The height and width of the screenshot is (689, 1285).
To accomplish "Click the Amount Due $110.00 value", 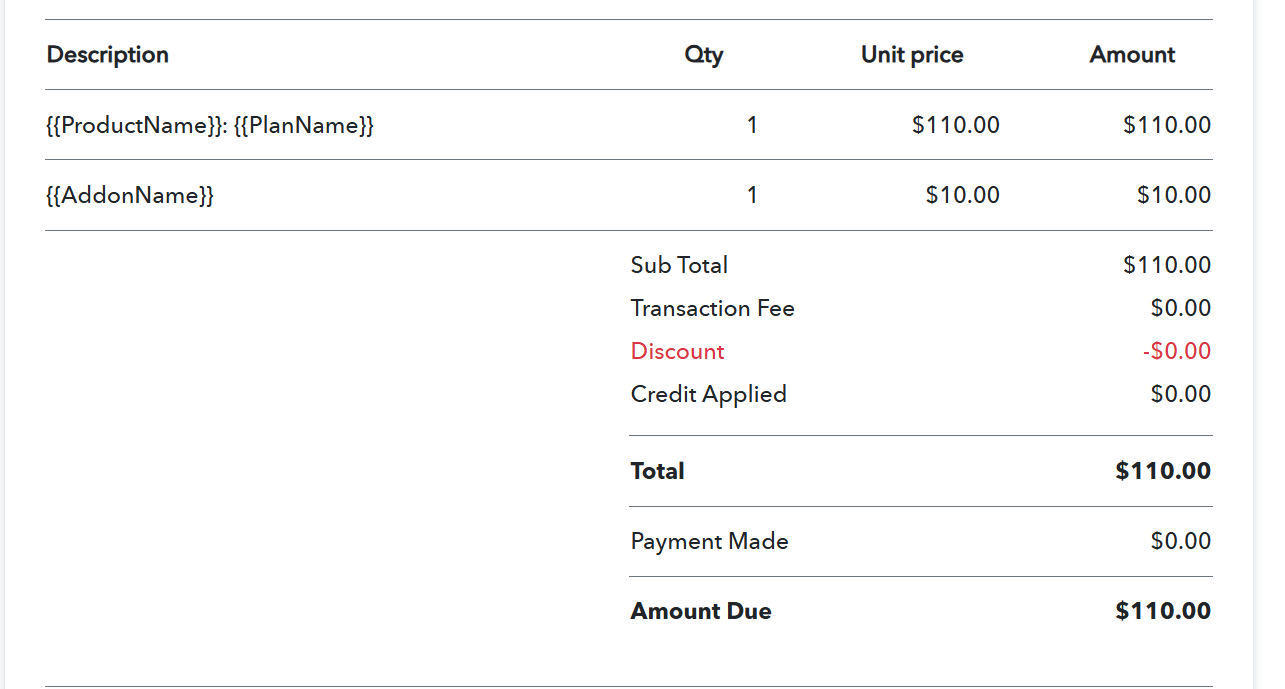I will [x=1164, y=611].
